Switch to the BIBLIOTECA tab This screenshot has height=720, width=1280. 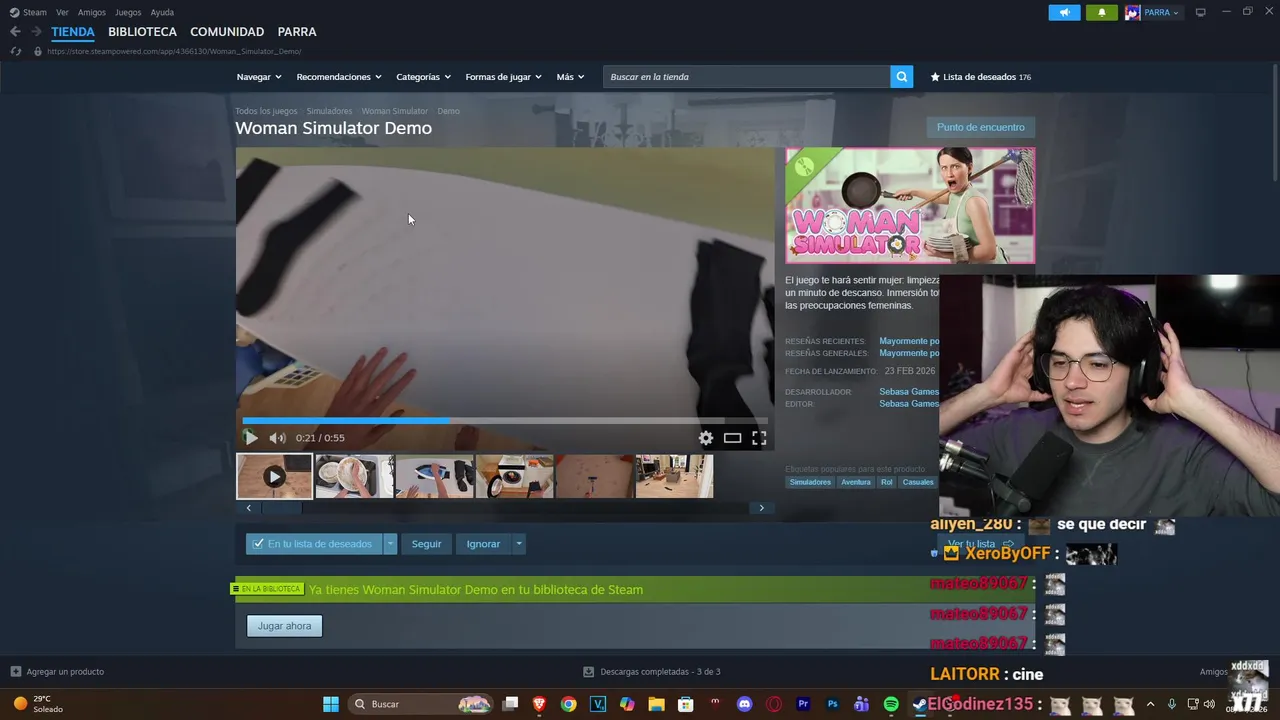142,32
